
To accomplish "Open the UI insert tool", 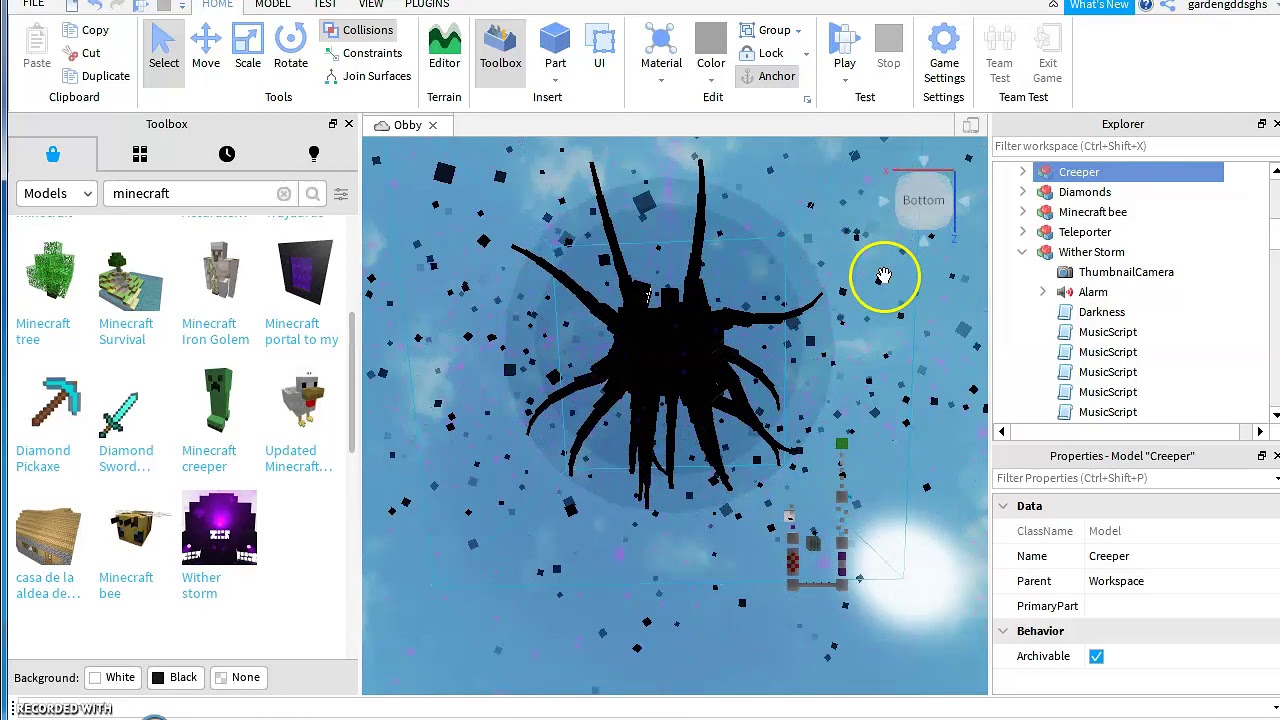I will 599,48.
